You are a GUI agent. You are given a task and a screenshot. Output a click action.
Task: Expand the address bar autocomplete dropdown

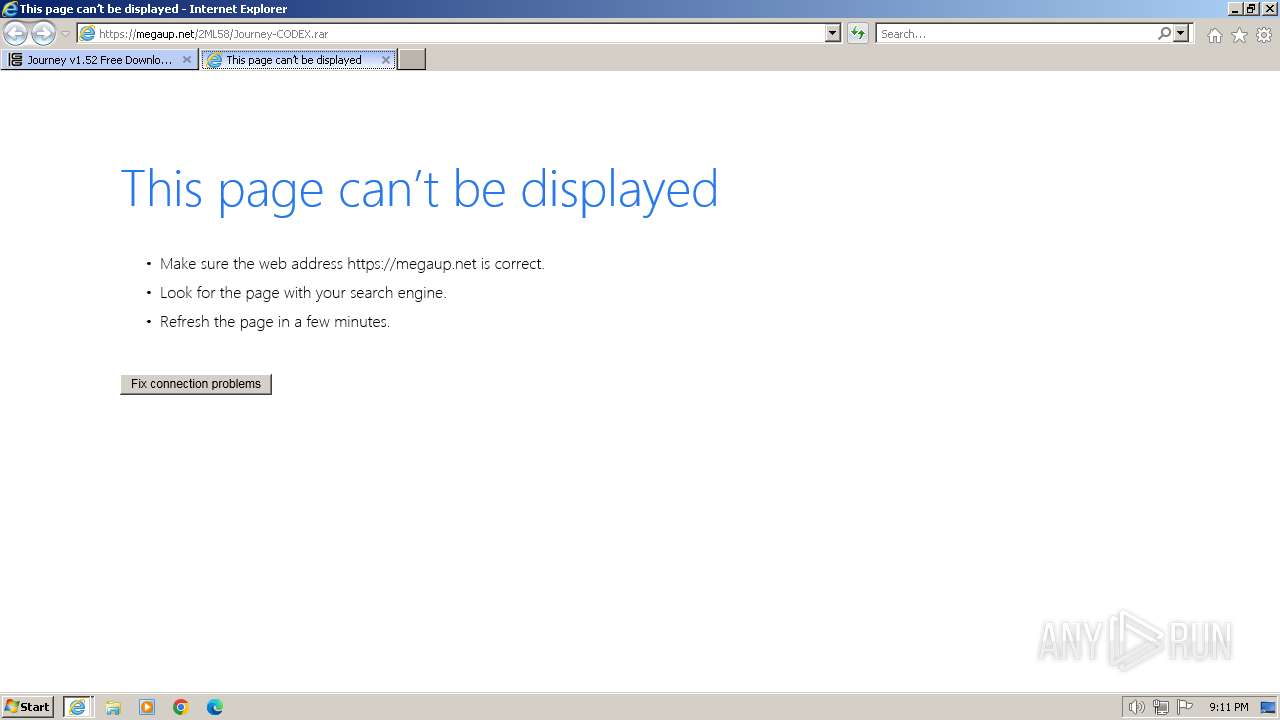coord(833,34)
